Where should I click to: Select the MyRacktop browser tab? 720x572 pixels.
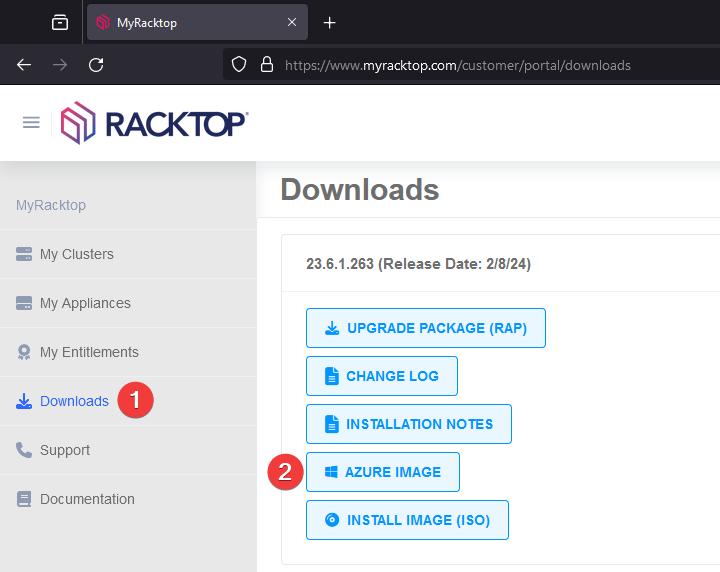pos(197,22)
